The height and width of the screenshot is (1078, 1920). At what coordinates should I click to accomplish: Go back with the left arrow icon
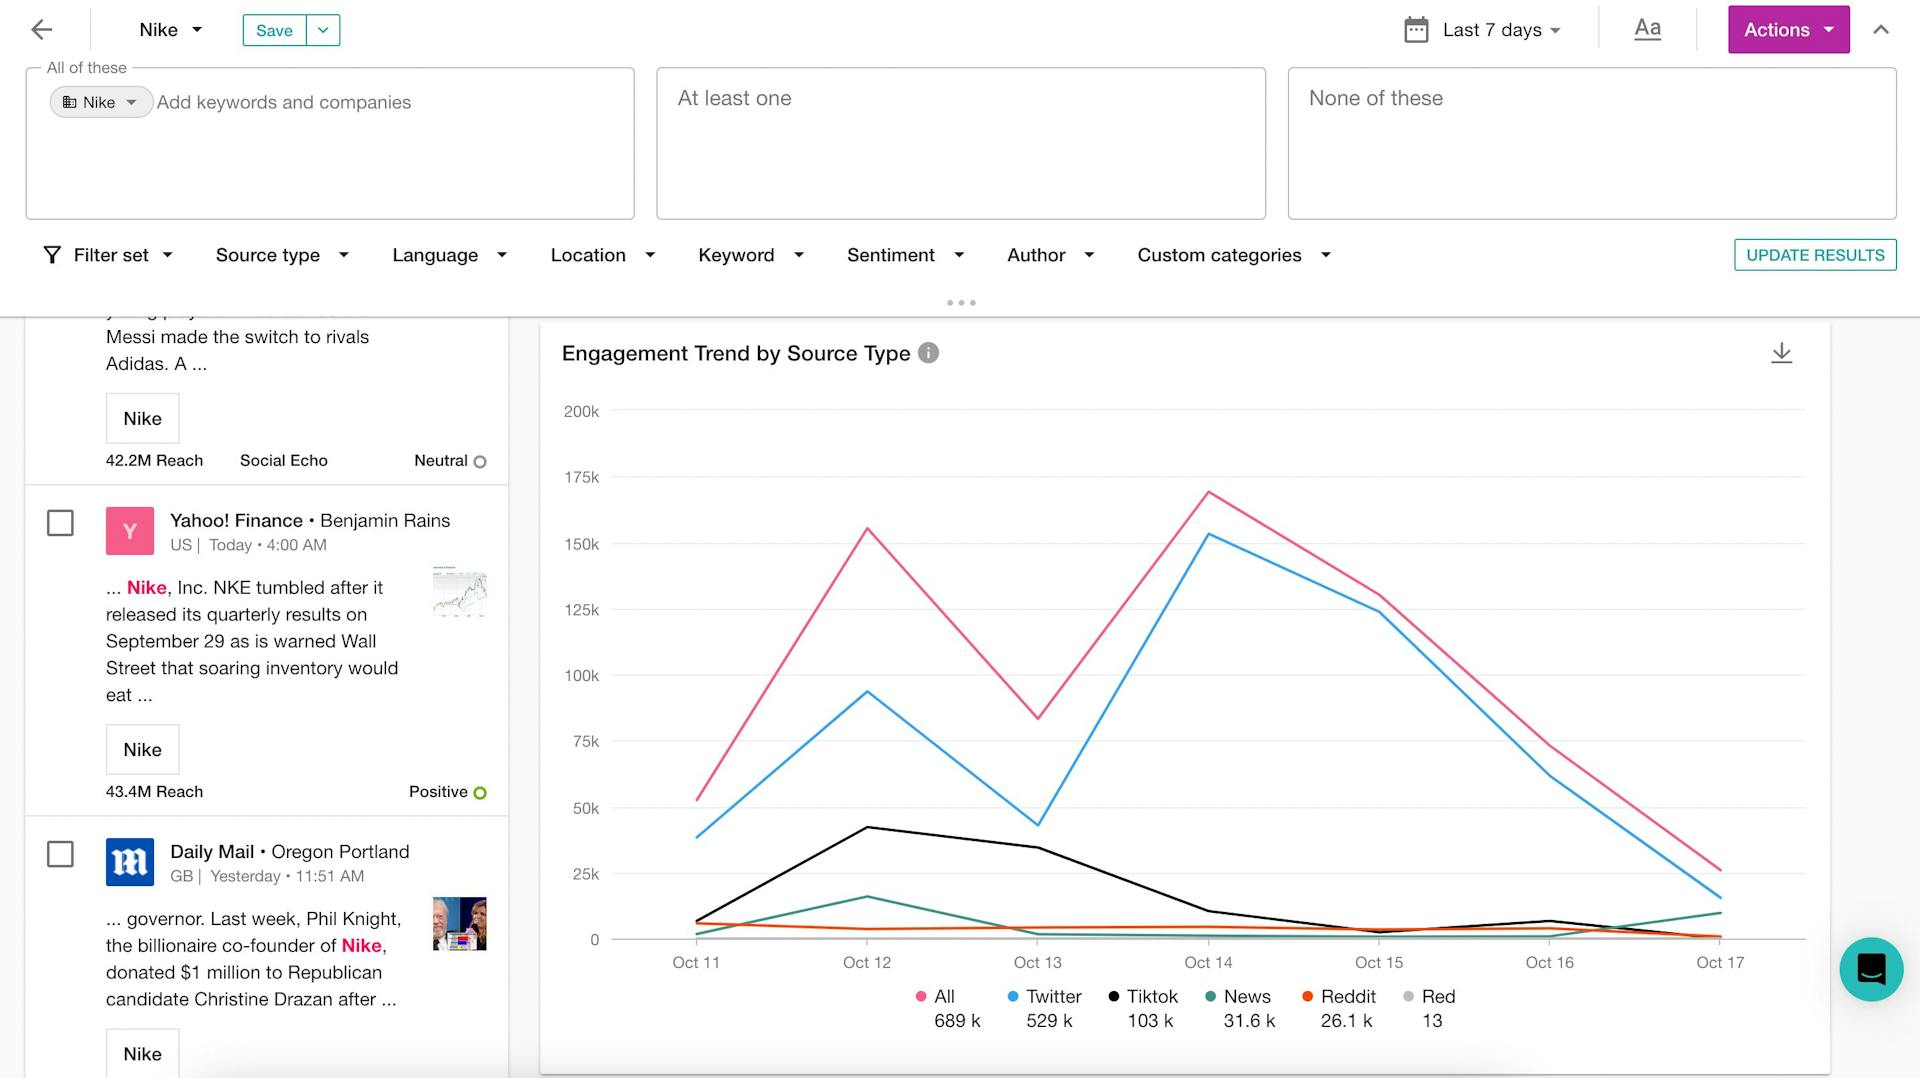click(41, 30)
